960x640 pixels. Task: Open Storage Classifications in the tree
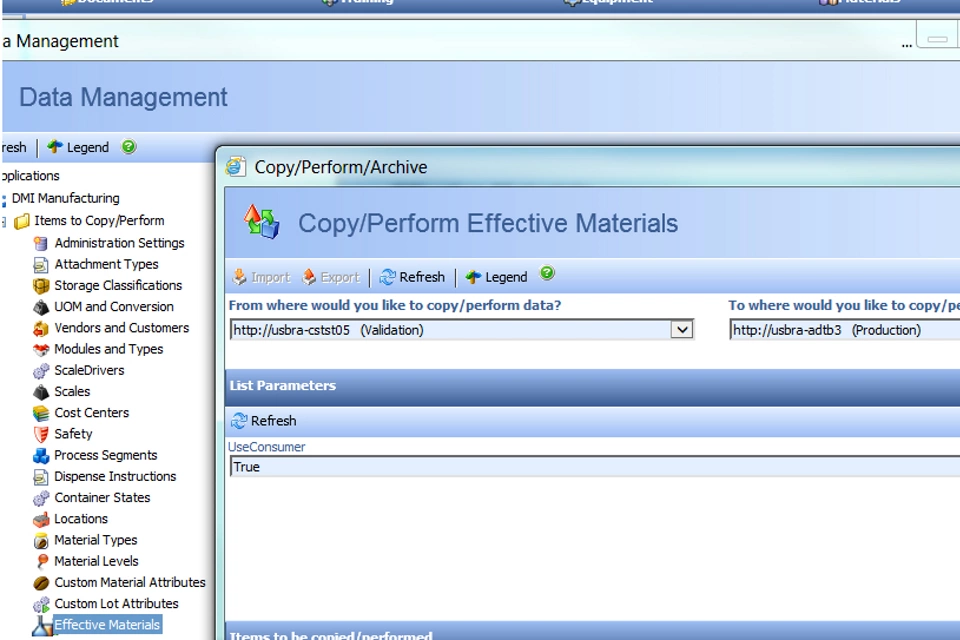(x=118, y=285)
